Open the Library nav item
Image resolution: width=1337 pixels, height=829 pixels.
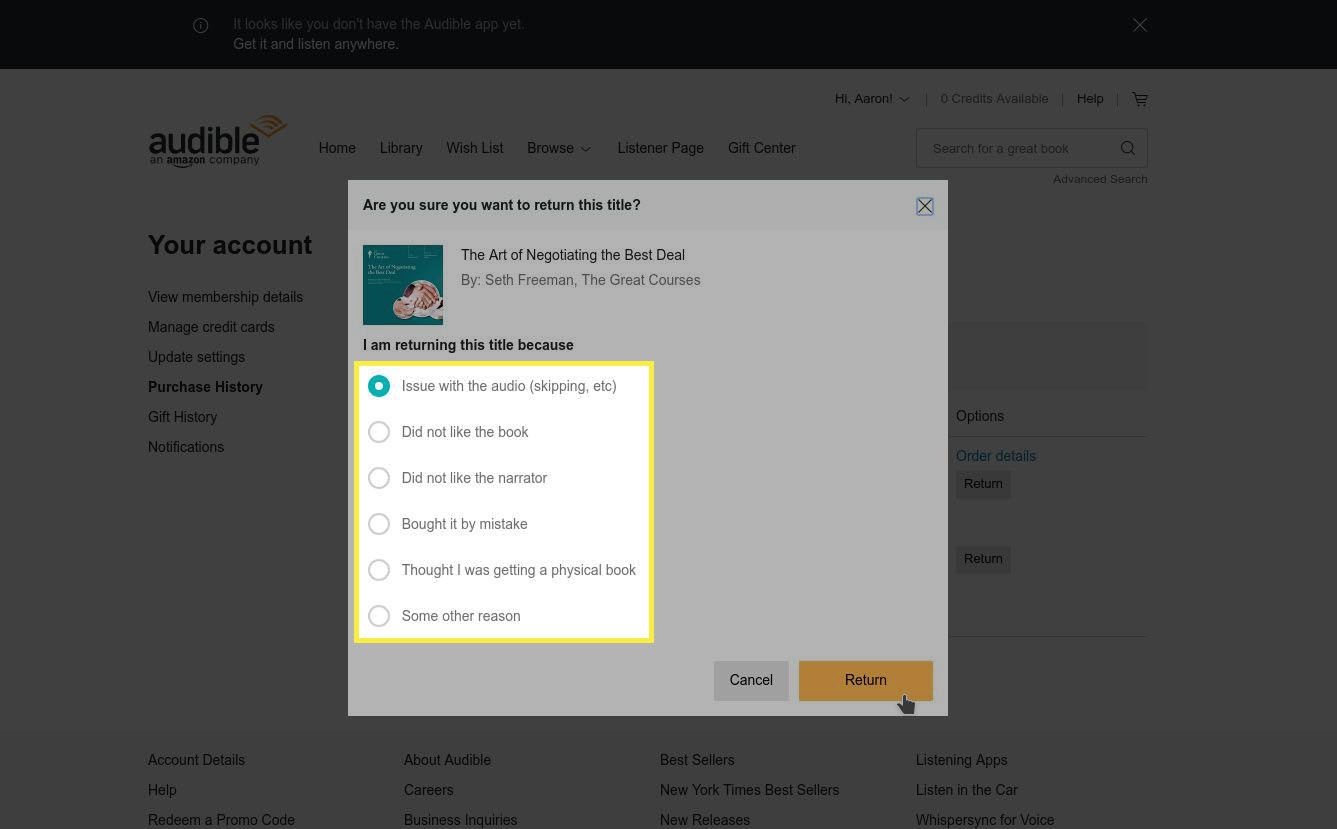[x=401, y=148]
